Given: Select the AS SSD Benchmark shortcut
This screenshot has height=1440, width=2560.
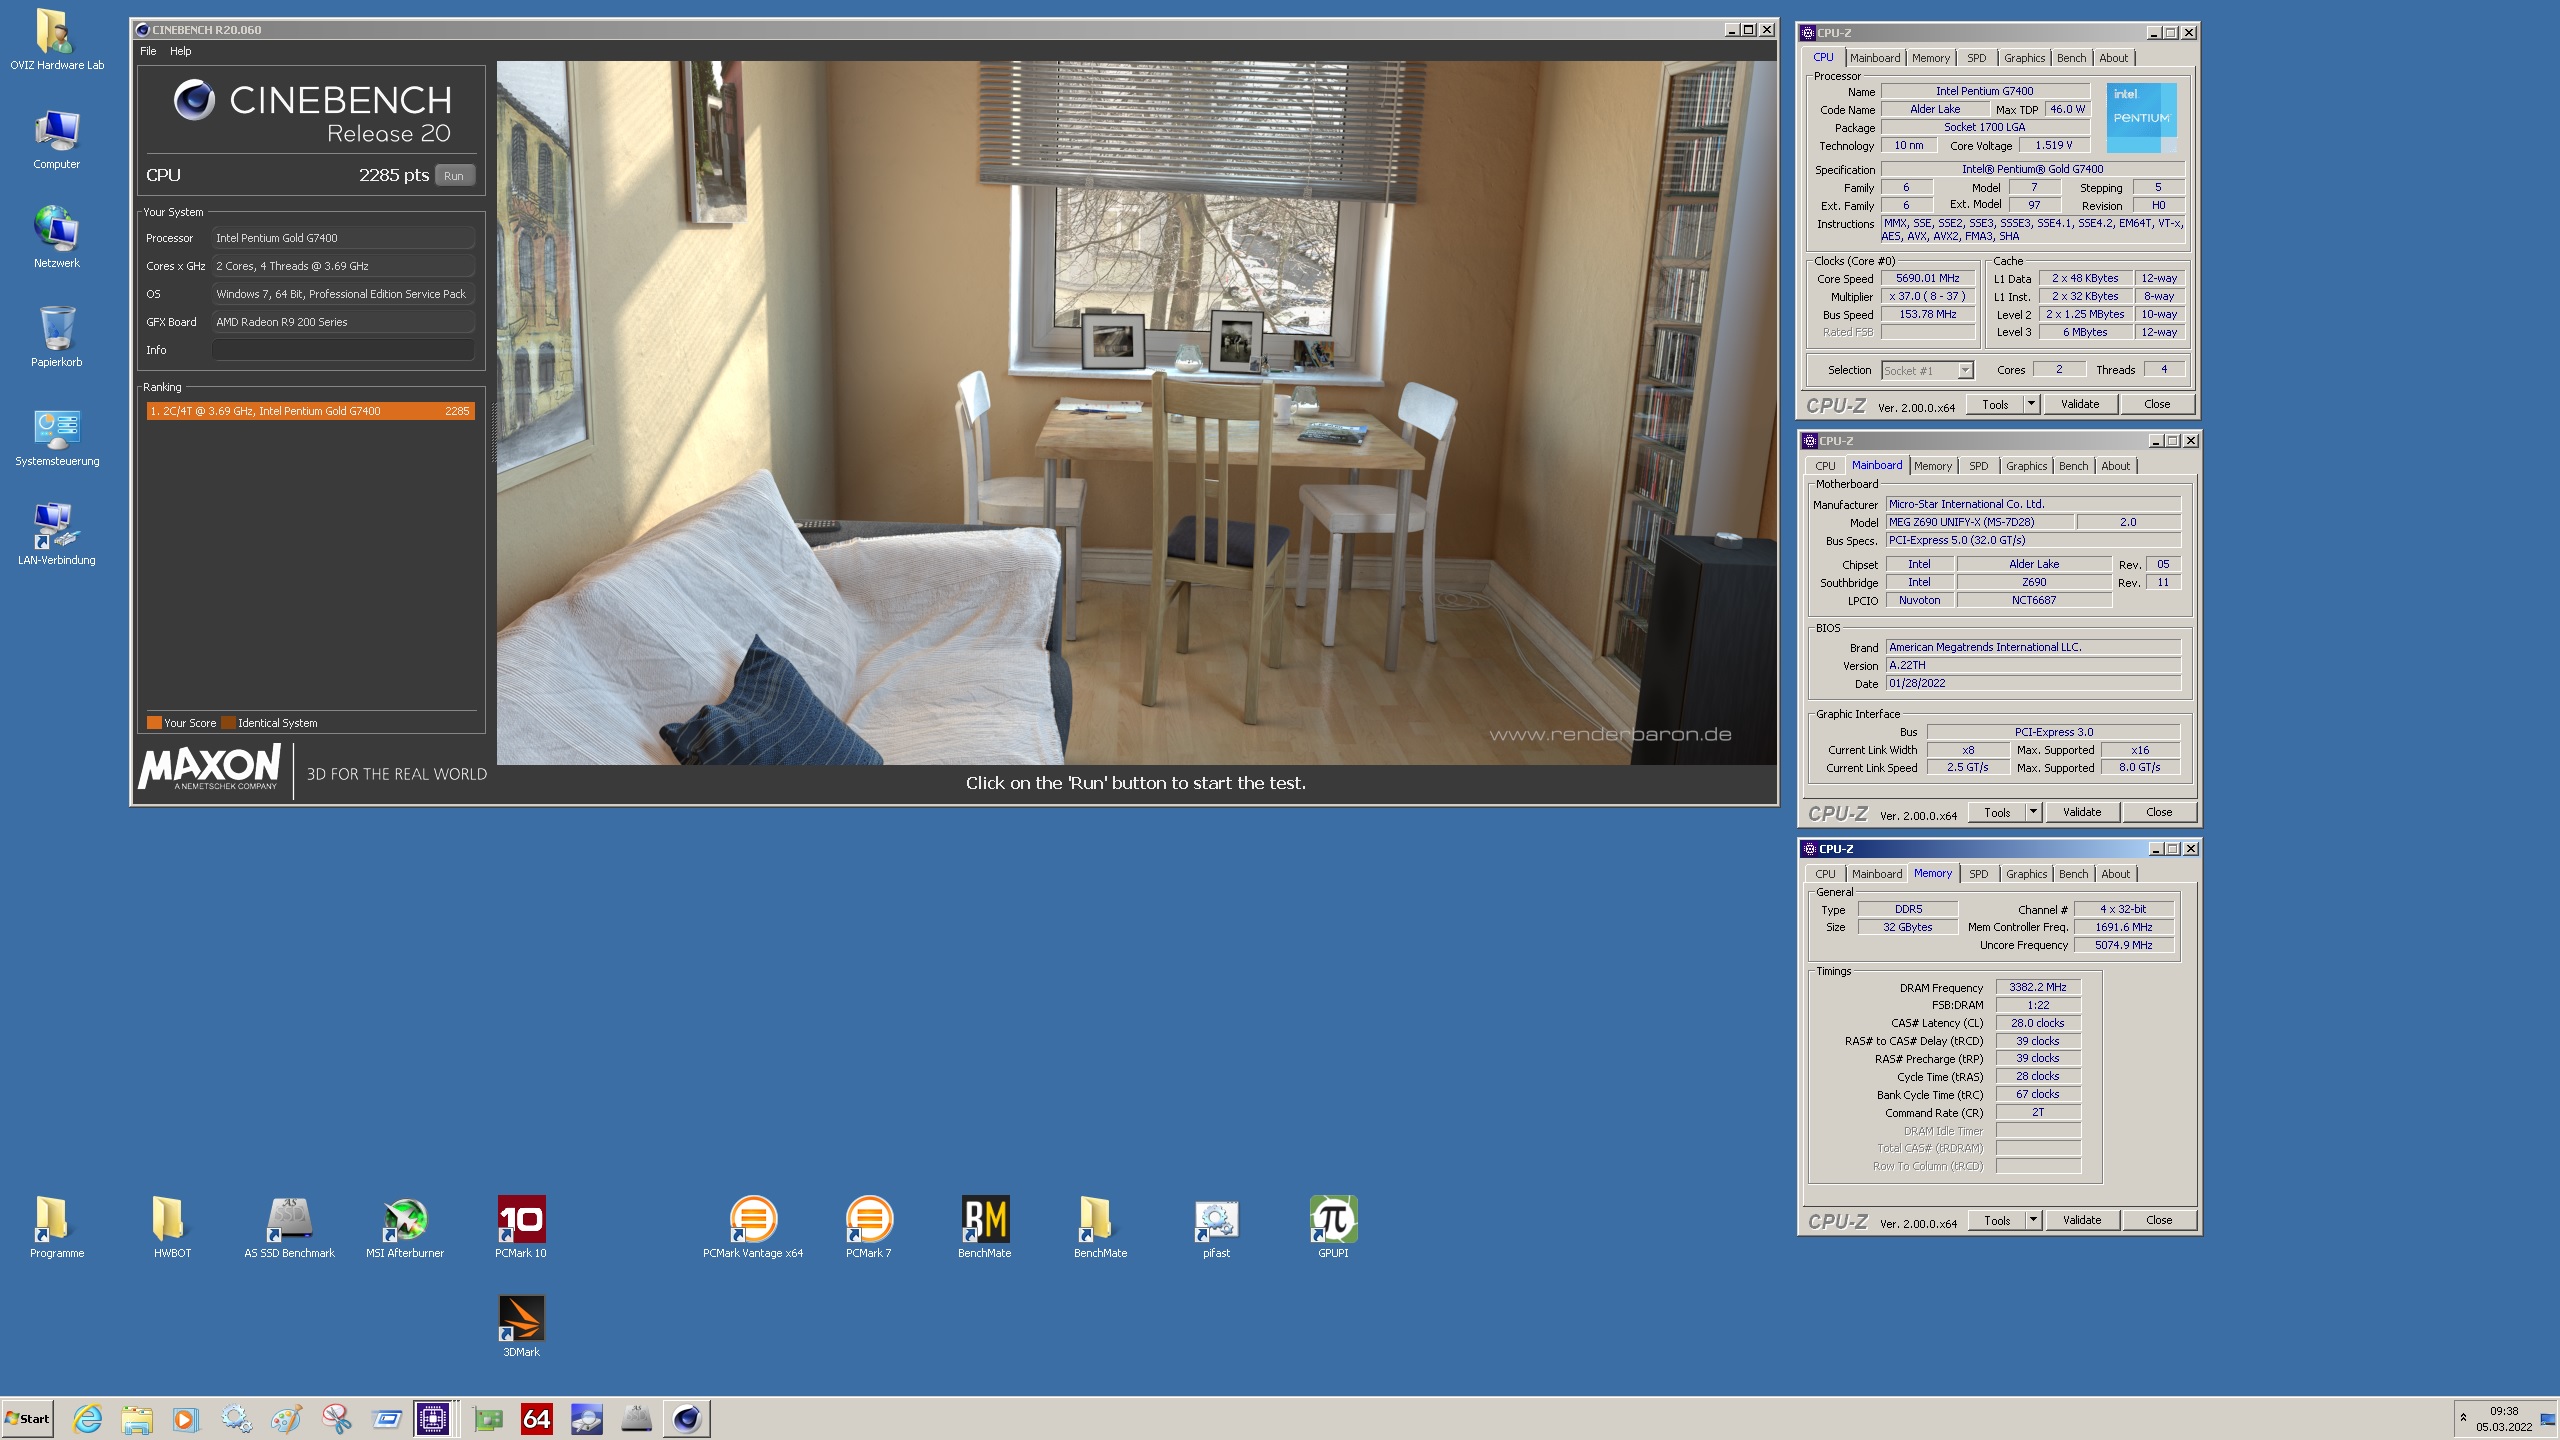Looking at the screenshot, I should point(289,1227).
